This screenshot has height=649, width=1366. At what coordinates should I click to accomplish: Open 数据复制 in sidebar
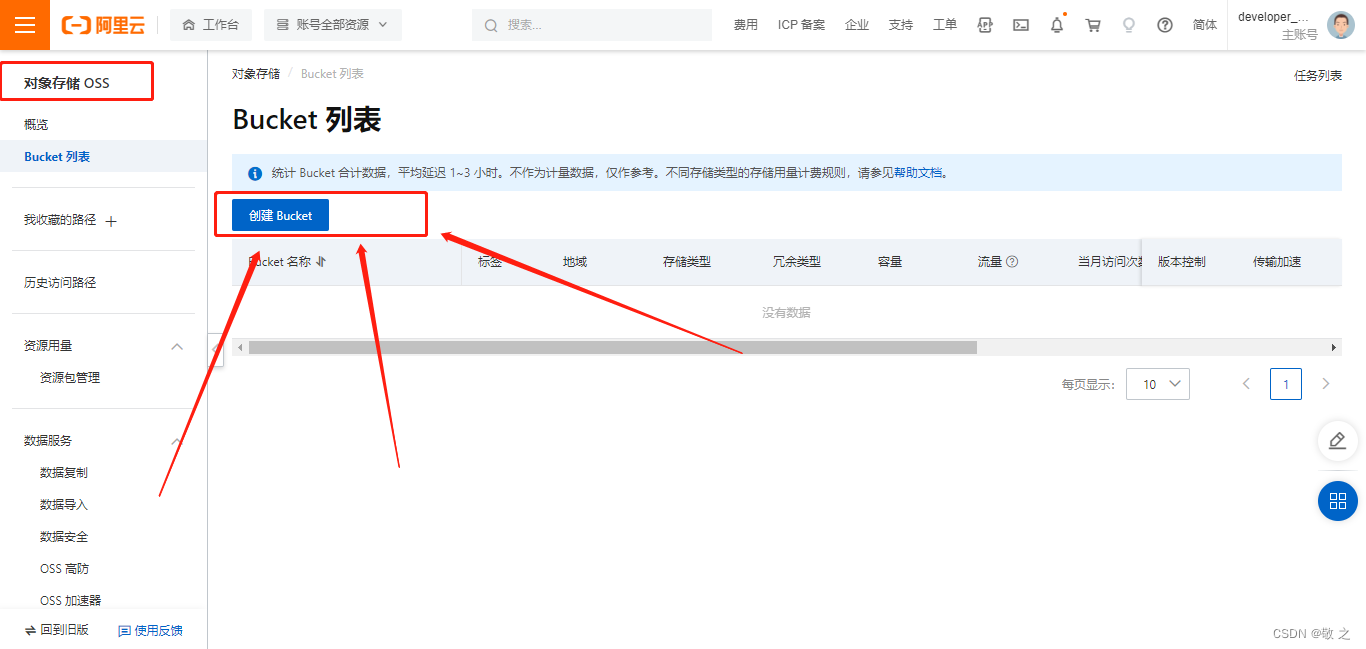pyautogui.click(x=64, y=473)
